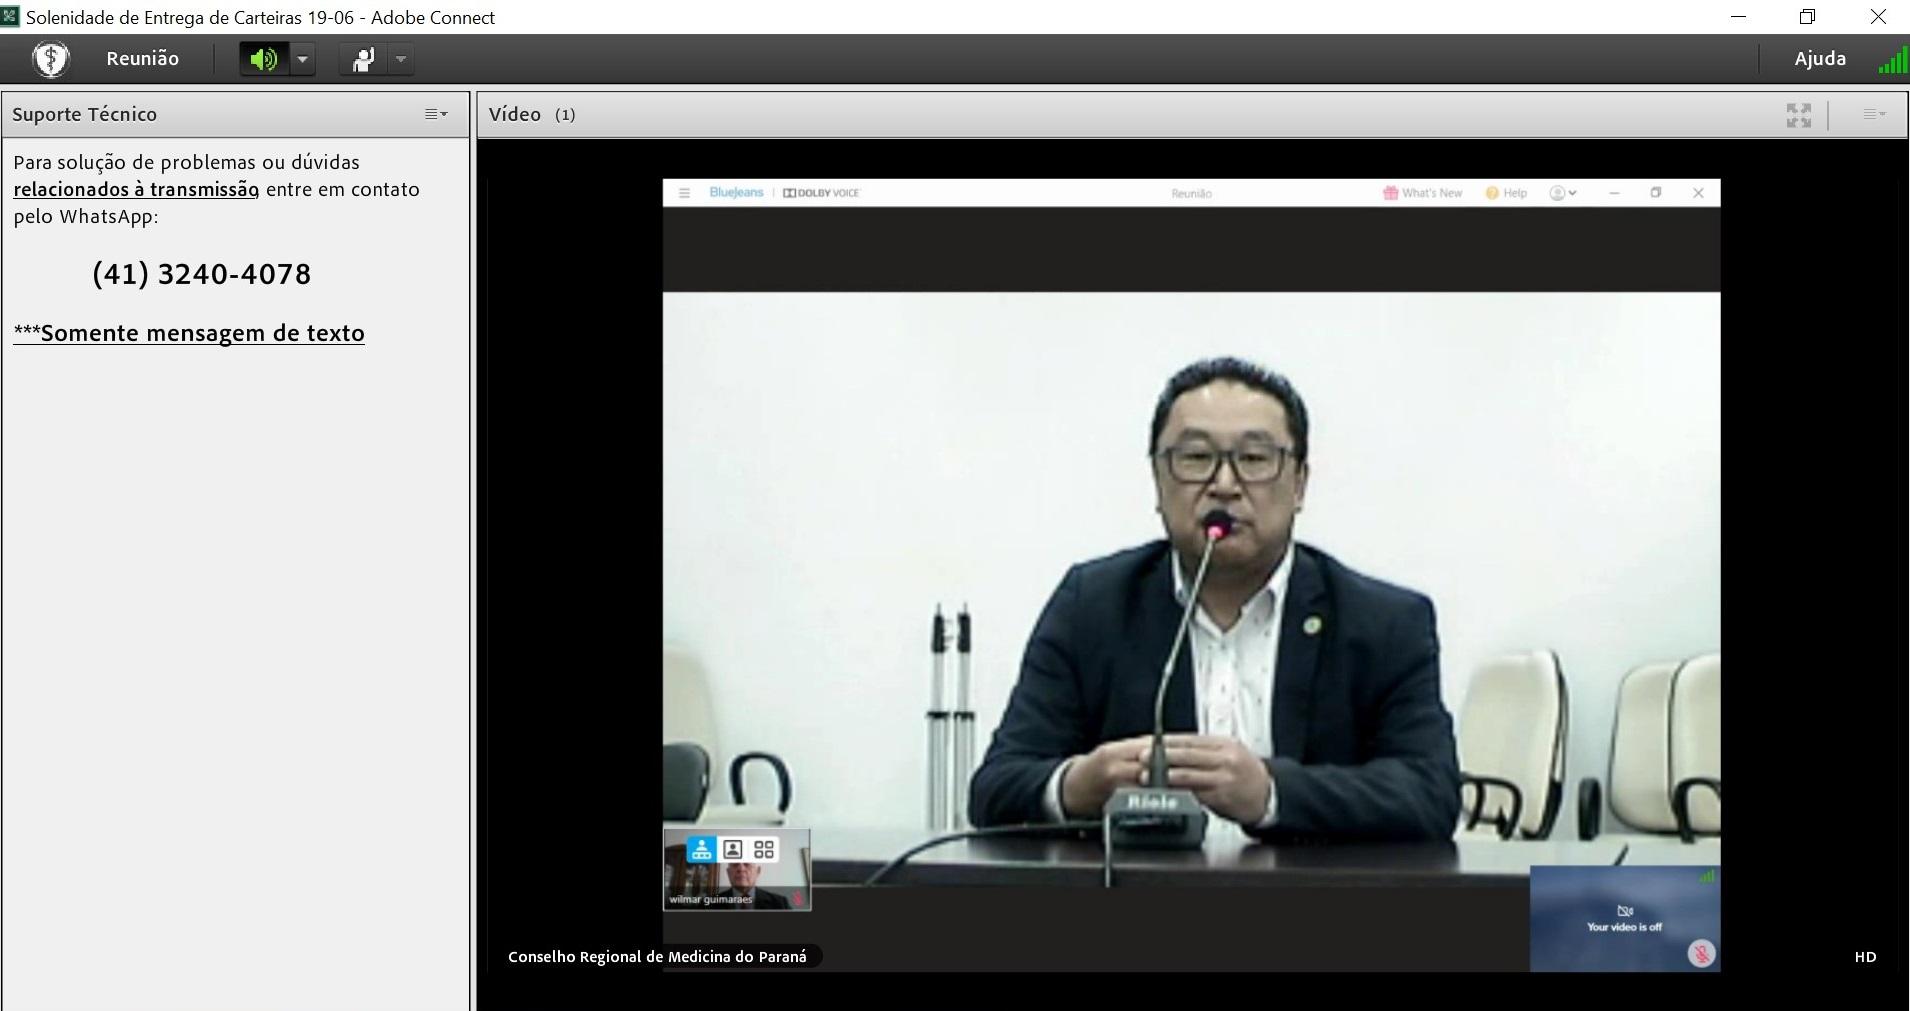Viewport: 1910px width, 1011px height.
Task: Open the Vídeo pod options menu
Action: click(1874, 115)
